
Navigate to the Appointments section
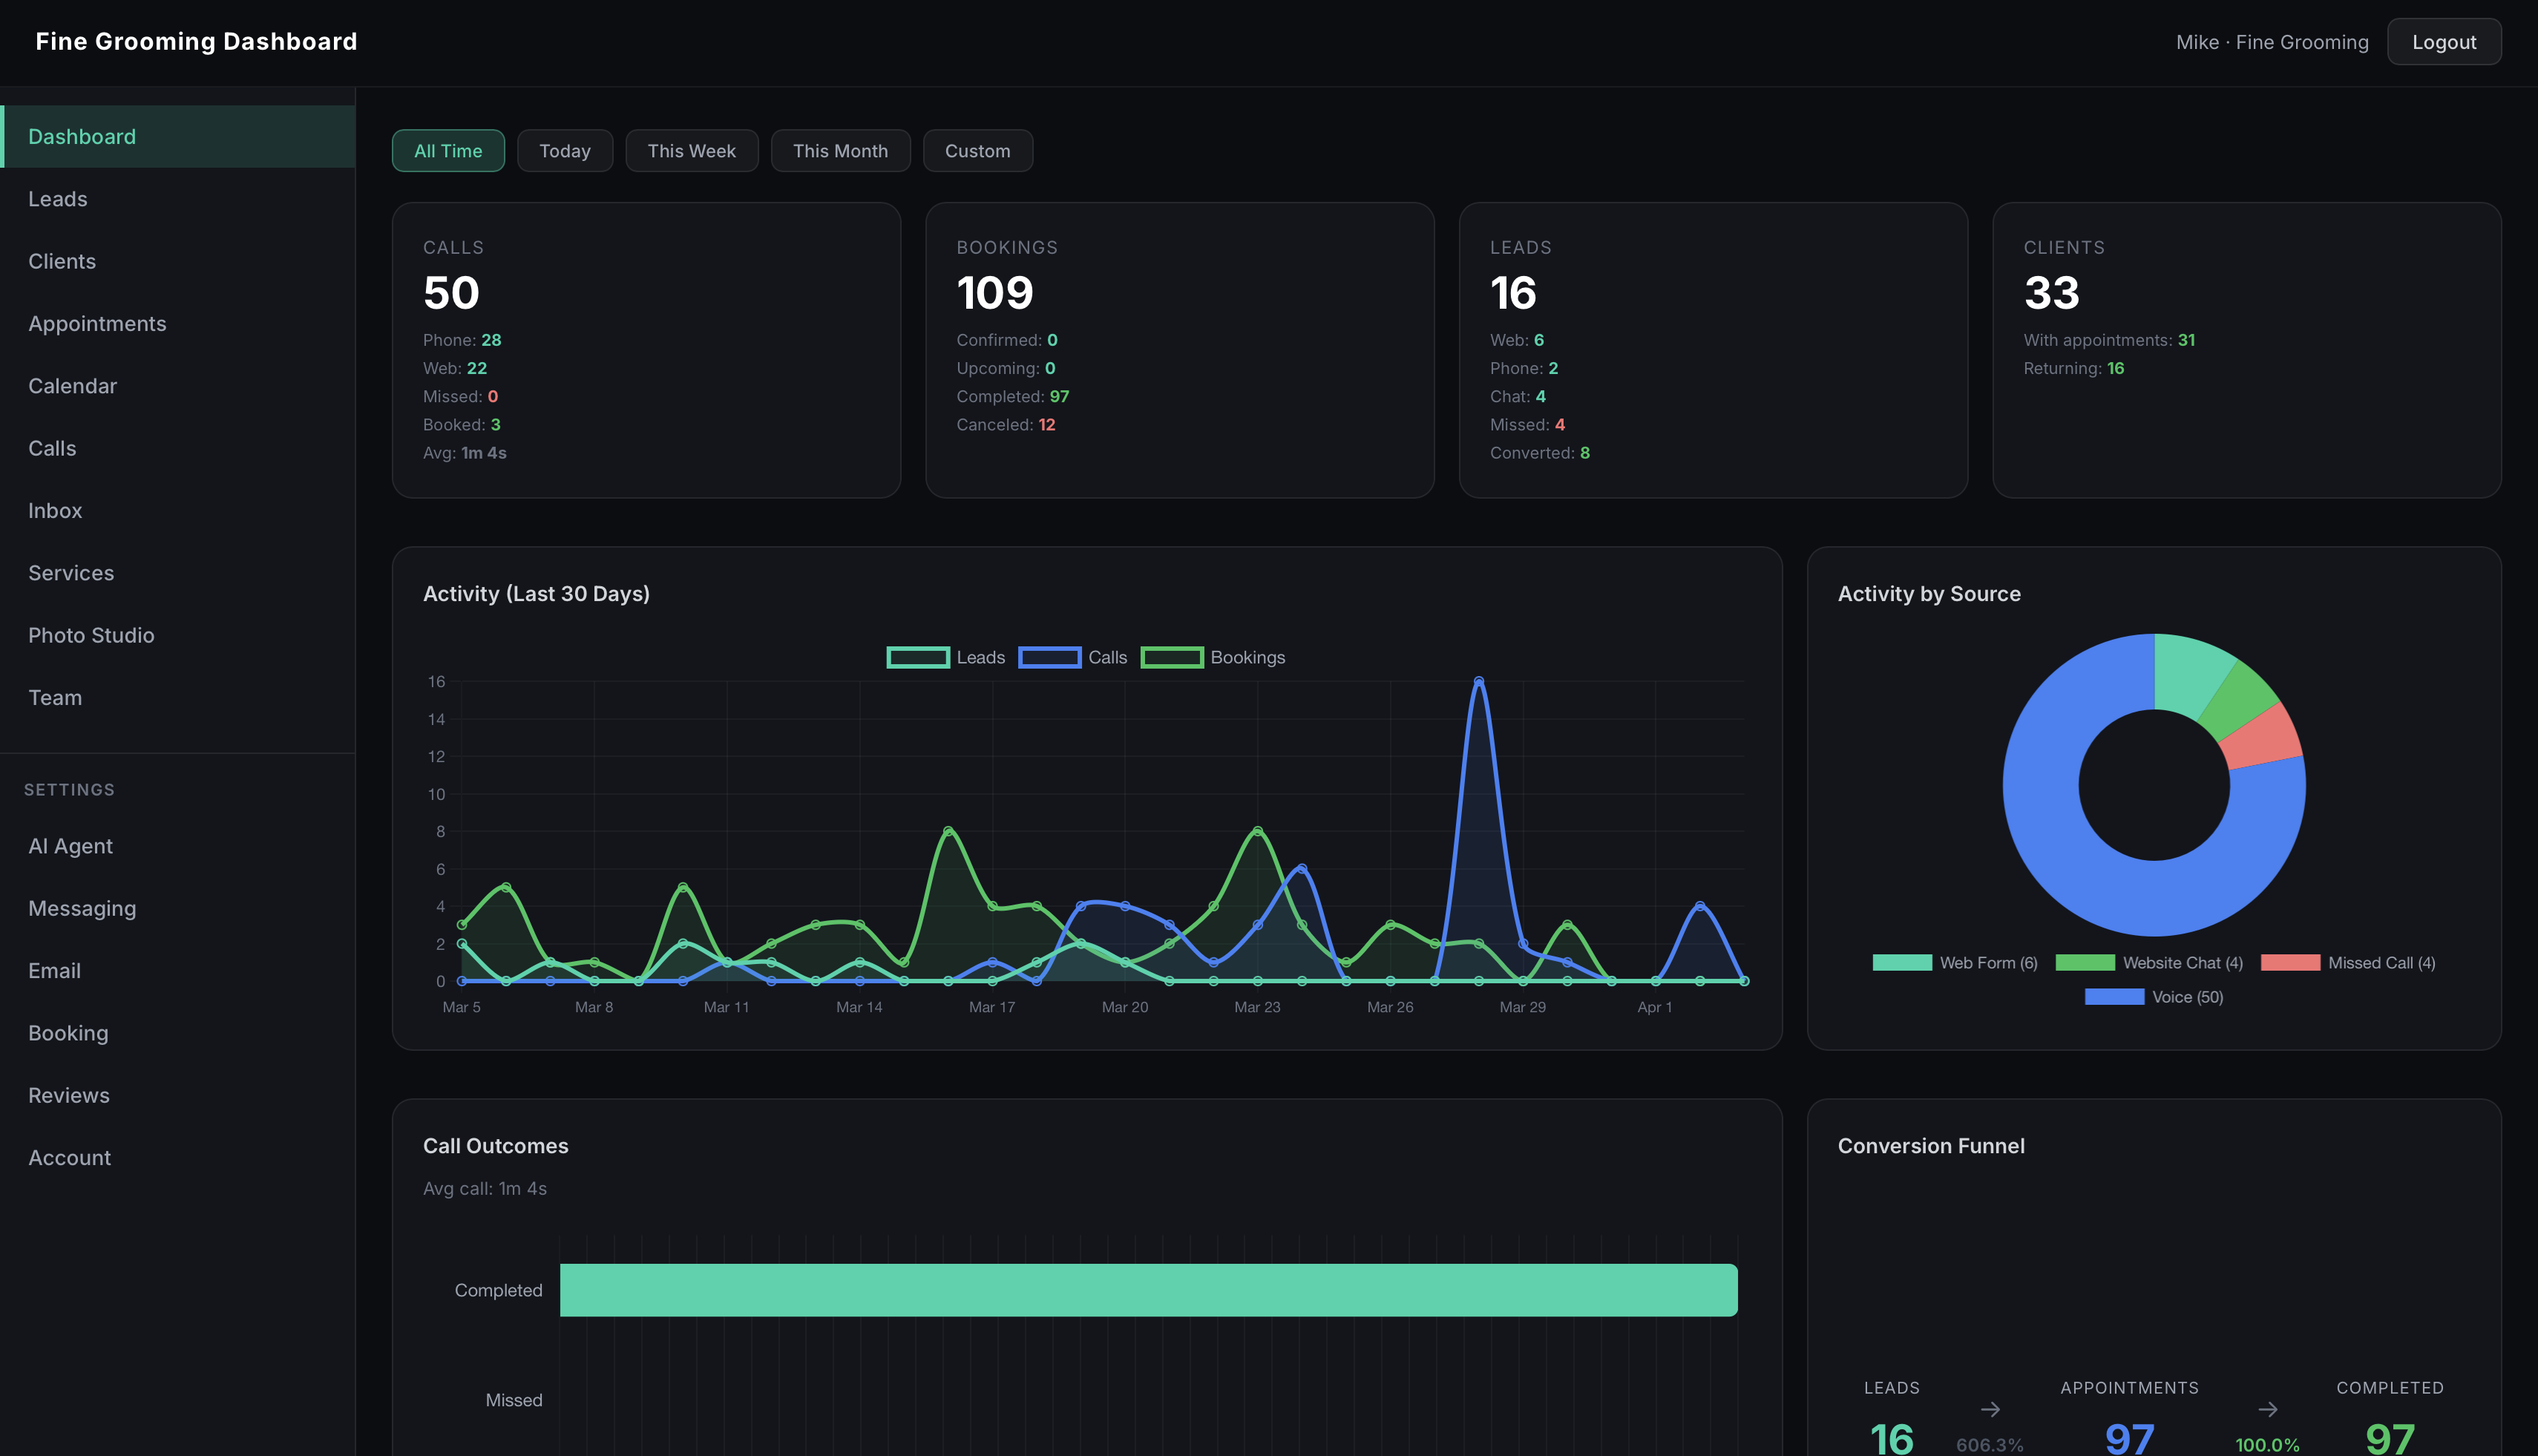pos(97,323)
